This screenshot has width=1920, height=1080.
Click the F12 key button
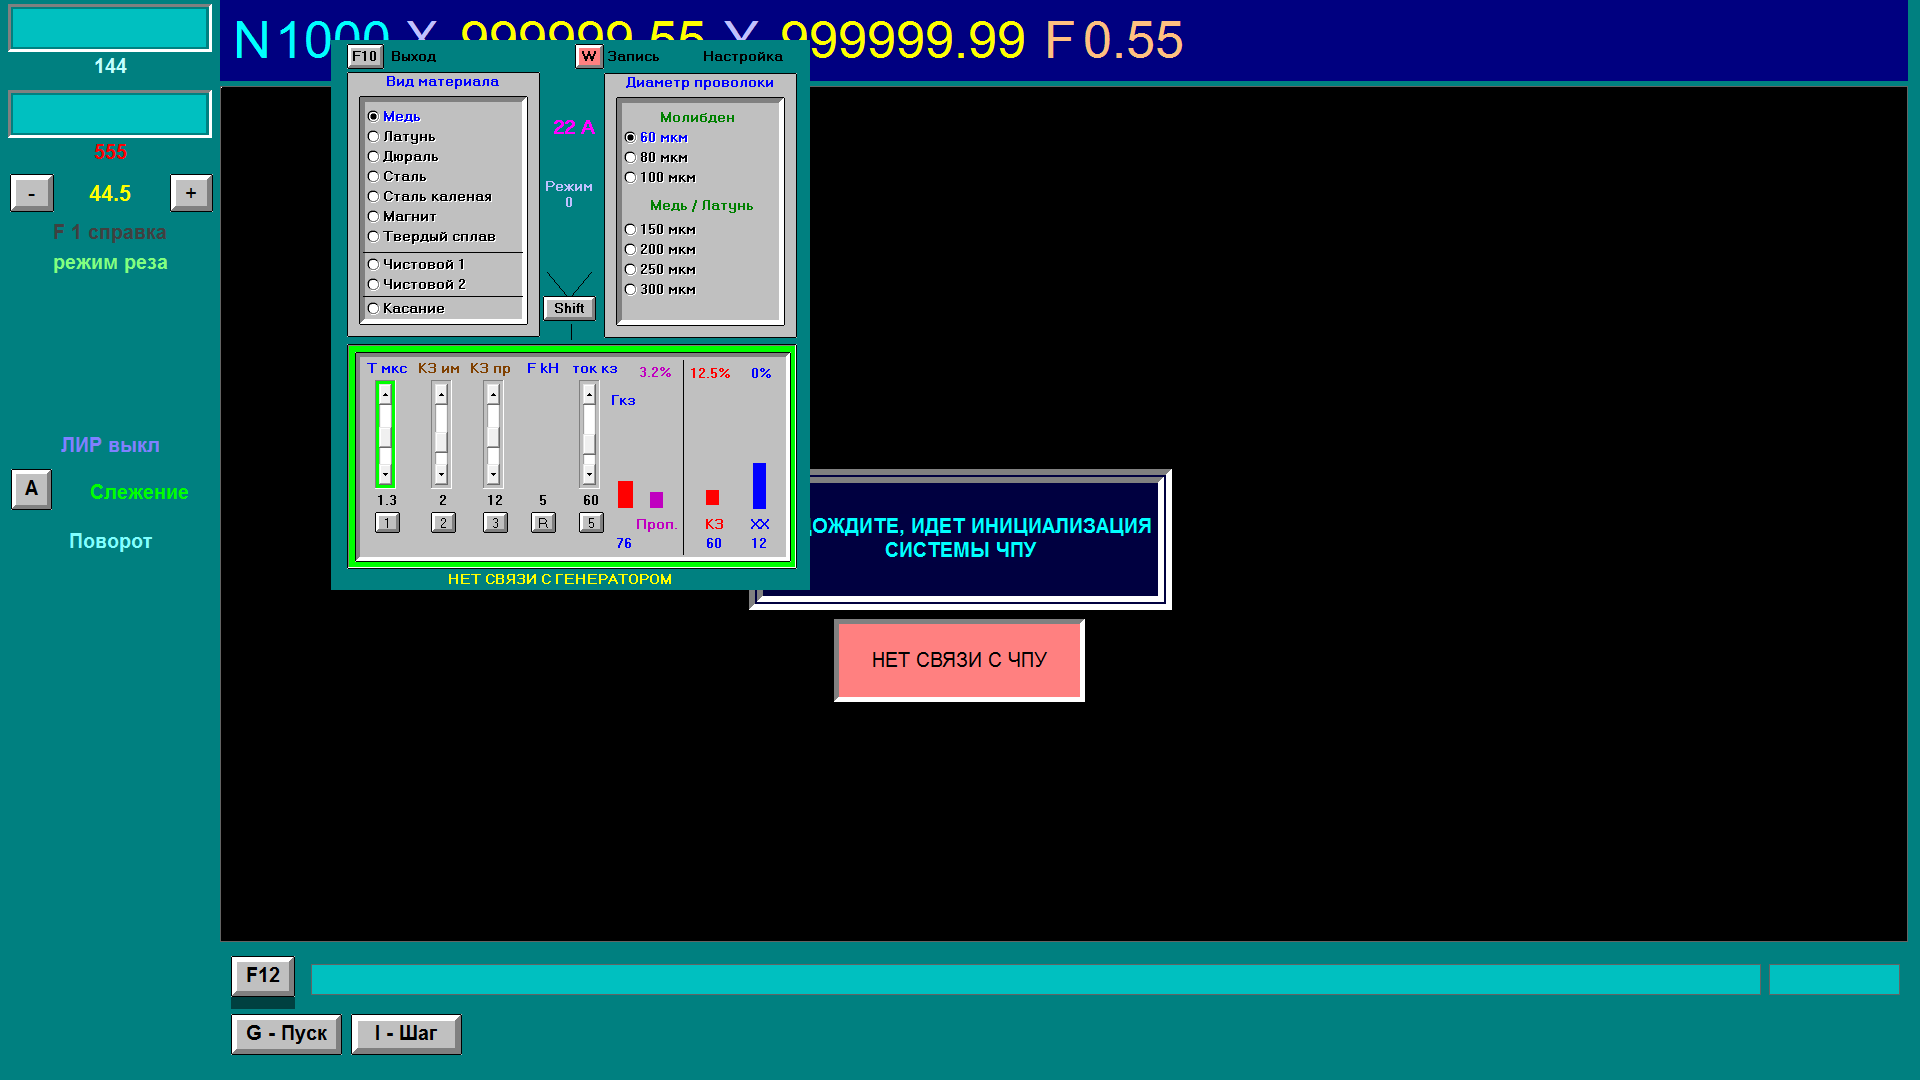tap(263, 975)
